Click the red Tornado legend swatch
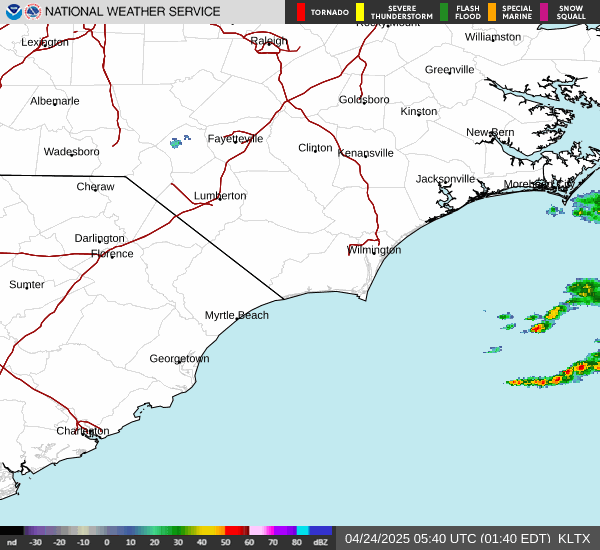Screen dimensions: 600x550 click(301, 12)
